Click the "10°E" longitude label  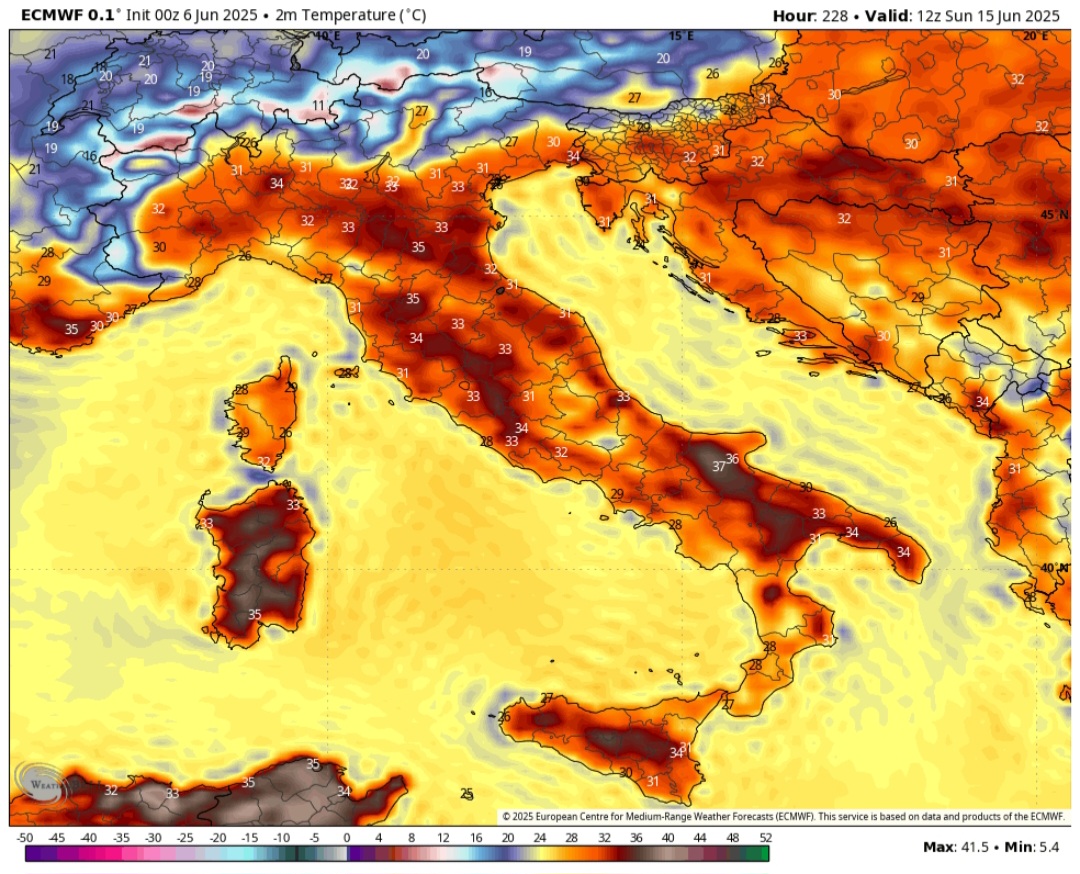[329, 36]
